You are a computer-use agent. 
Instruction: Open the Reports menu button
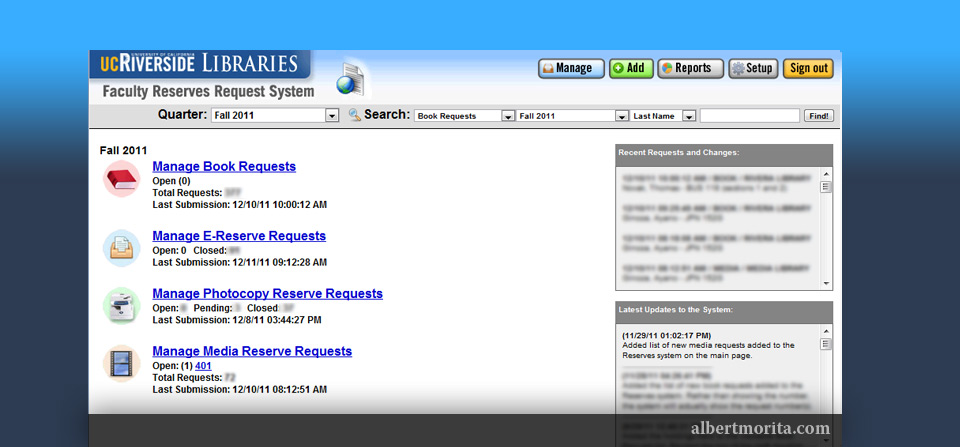pyautogui.click(x=690, y=68)
